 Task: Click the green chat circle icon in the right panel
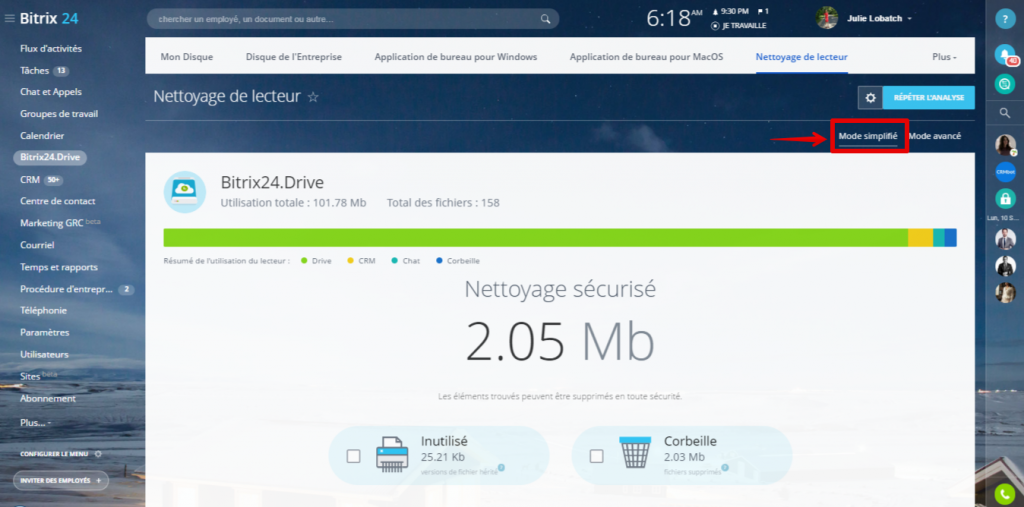1005,84
